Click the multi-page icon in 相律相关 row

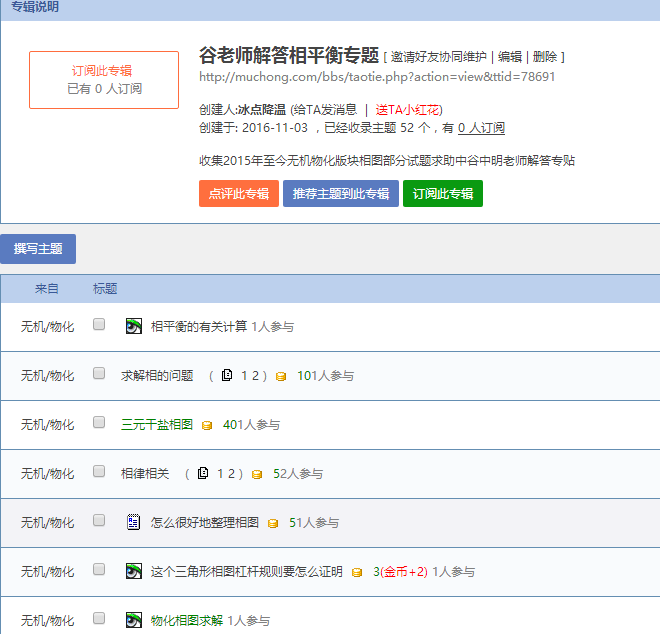tap(203, 473)
